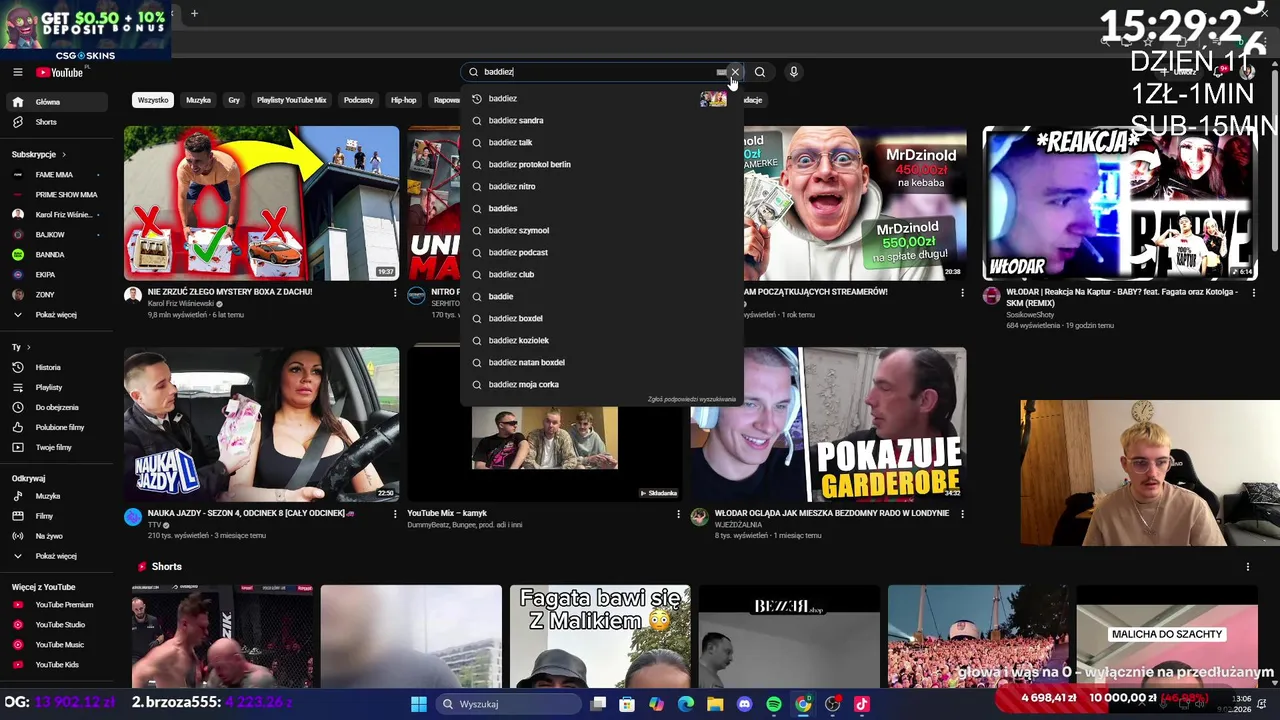Choose suggestion baddiez sandra
This screenshot has height=720, width=1280.
click(601, 121)
